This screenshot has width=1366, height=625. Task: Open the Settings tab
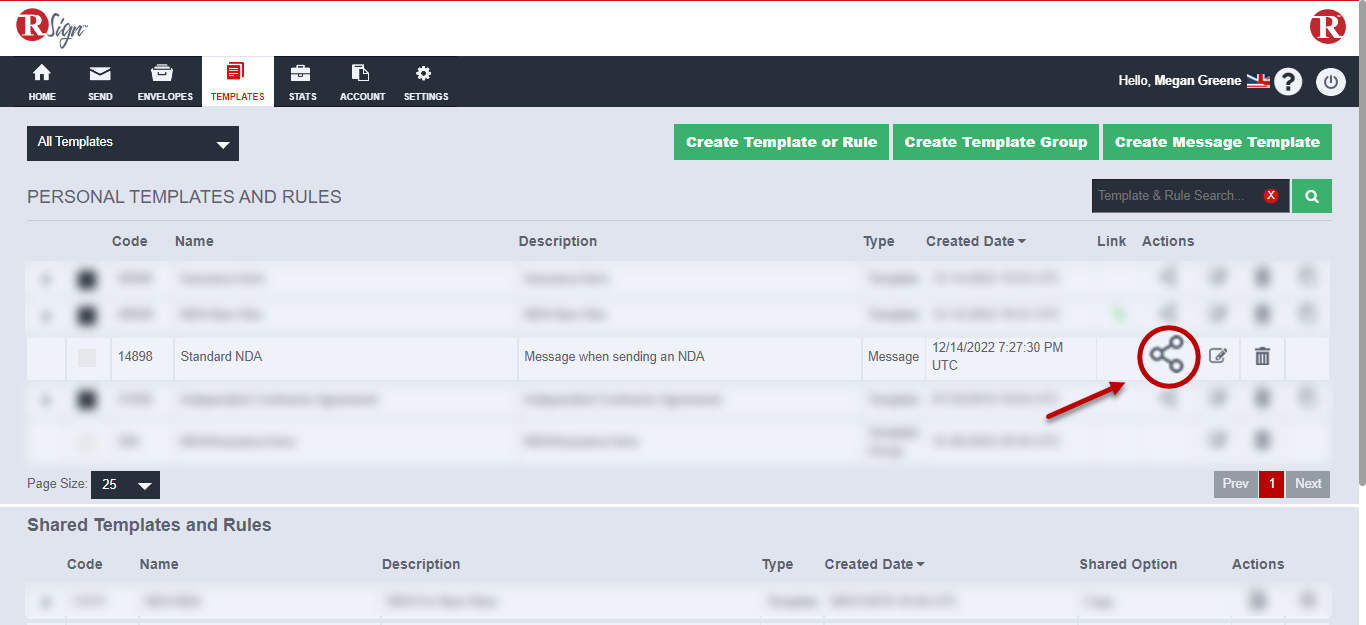(426, 82)
